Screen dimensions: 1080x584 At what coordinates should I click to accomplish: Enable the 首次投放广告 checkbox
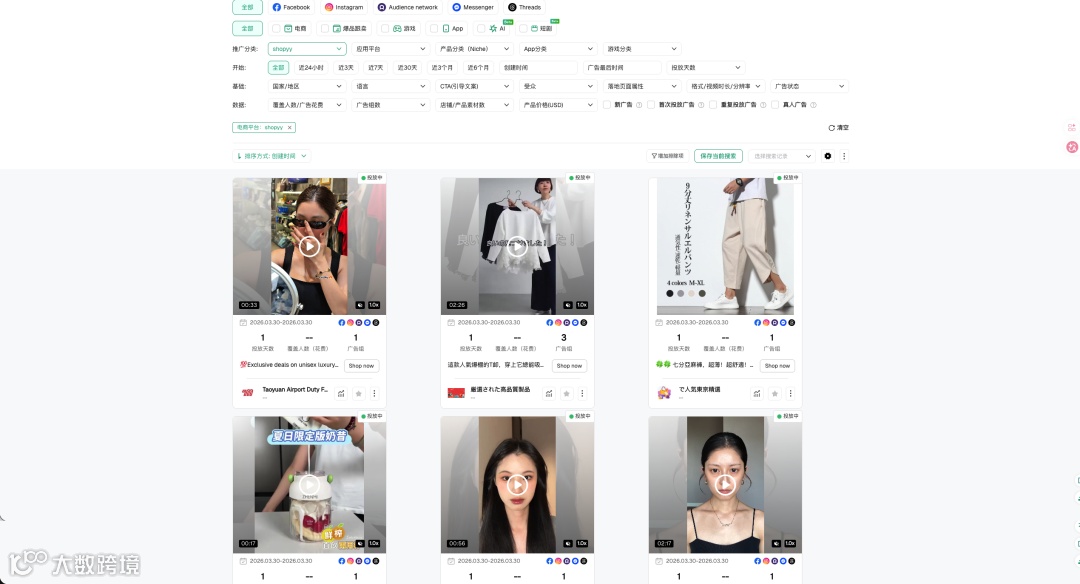(651, 105)
